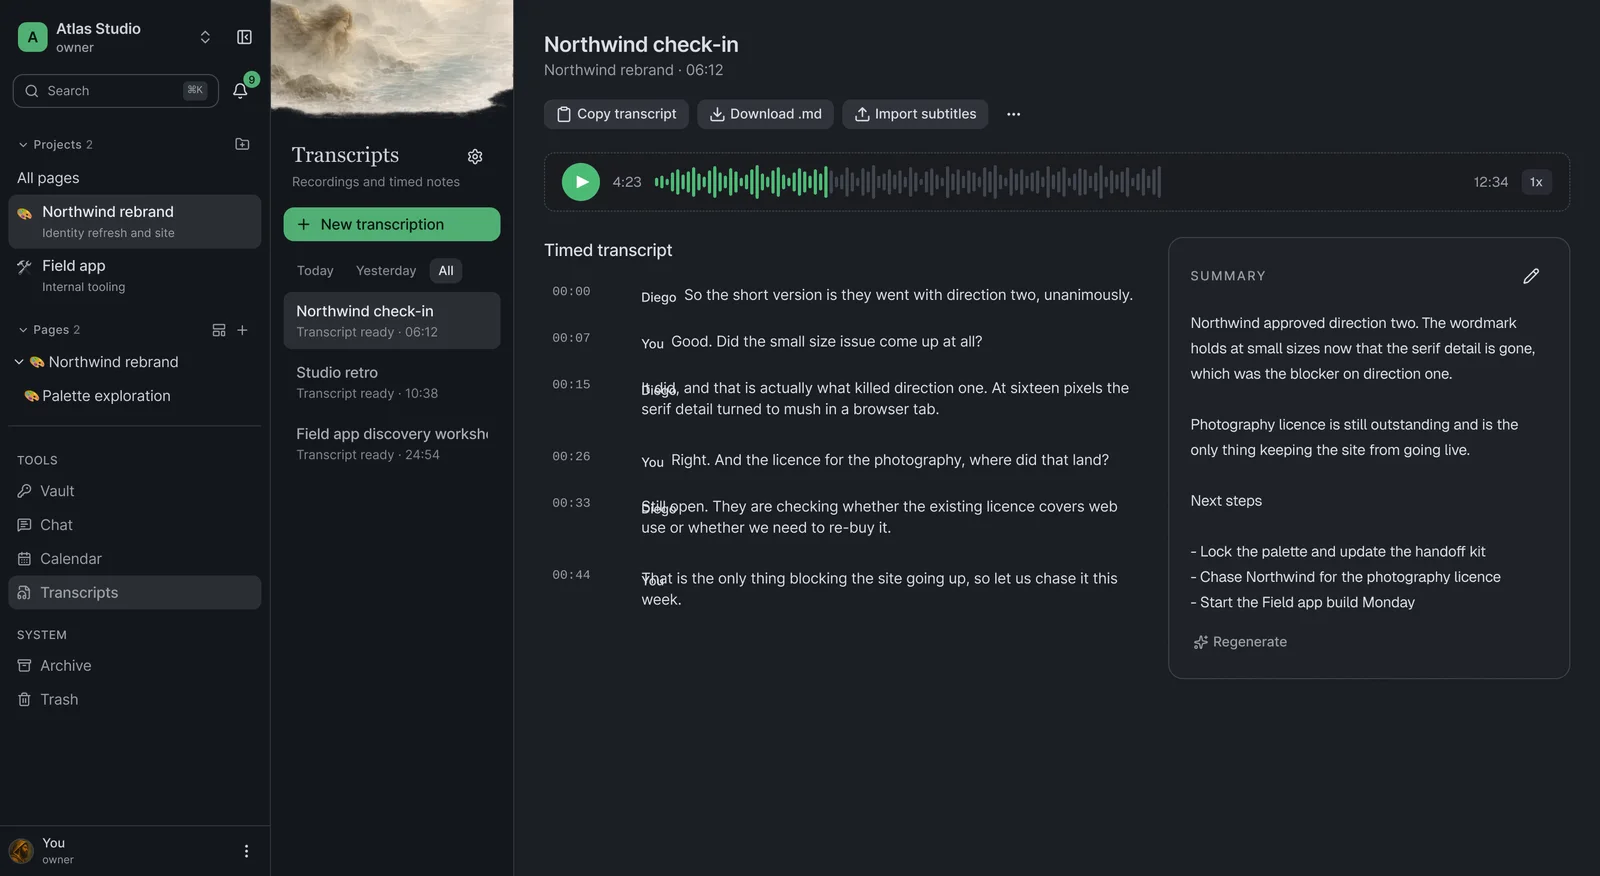Edit the summary with pencil icon
This screenshot has width=1600, height=876.
tap(1531, 276)
